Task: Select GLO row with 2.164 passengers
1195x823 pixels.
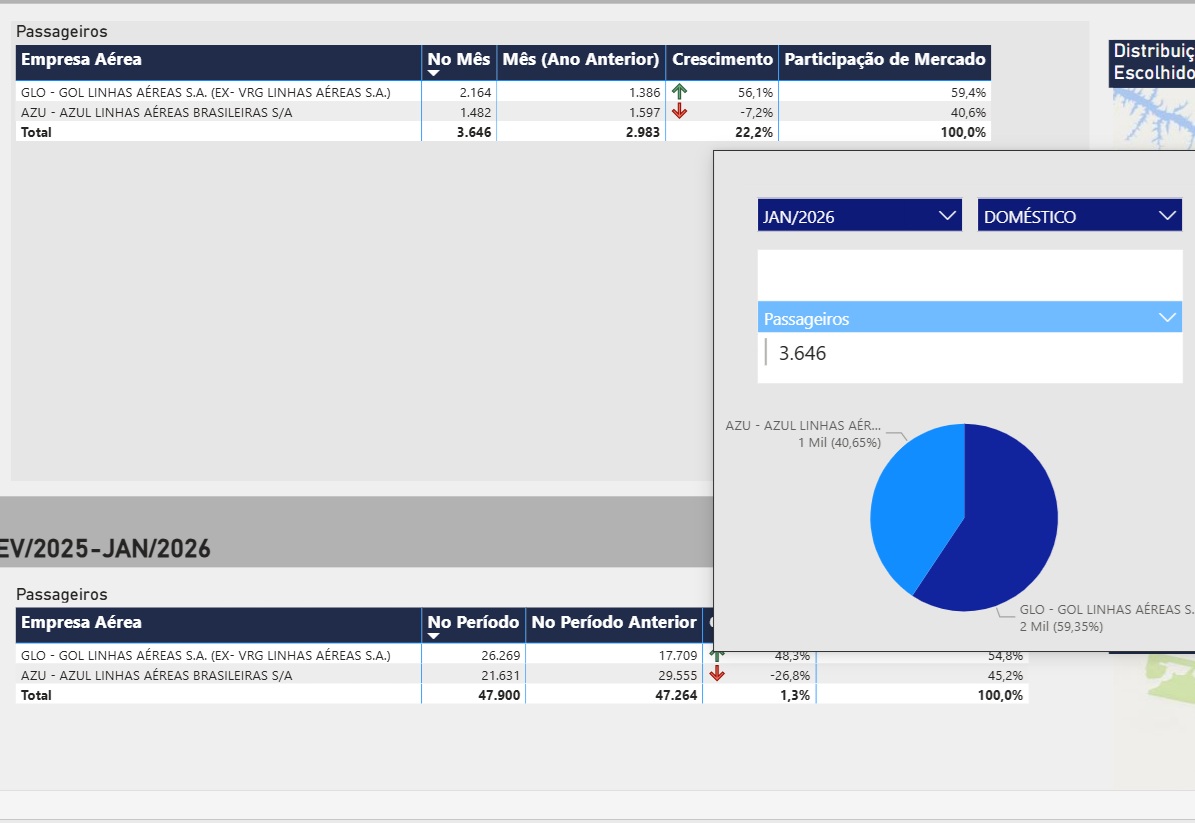Action: [205, 92]
